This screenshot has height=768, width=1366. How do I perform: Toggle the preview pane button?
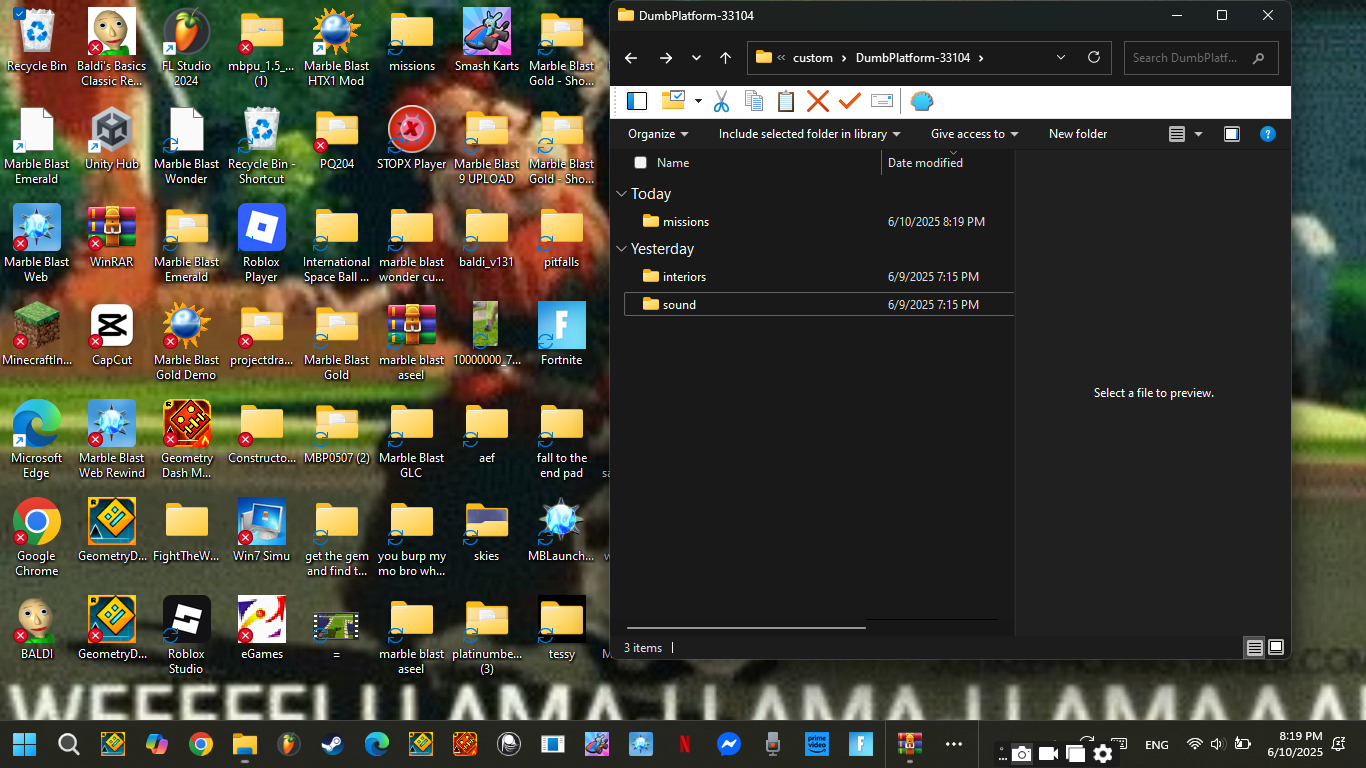pyautogui.click(x=1232, y=134)
